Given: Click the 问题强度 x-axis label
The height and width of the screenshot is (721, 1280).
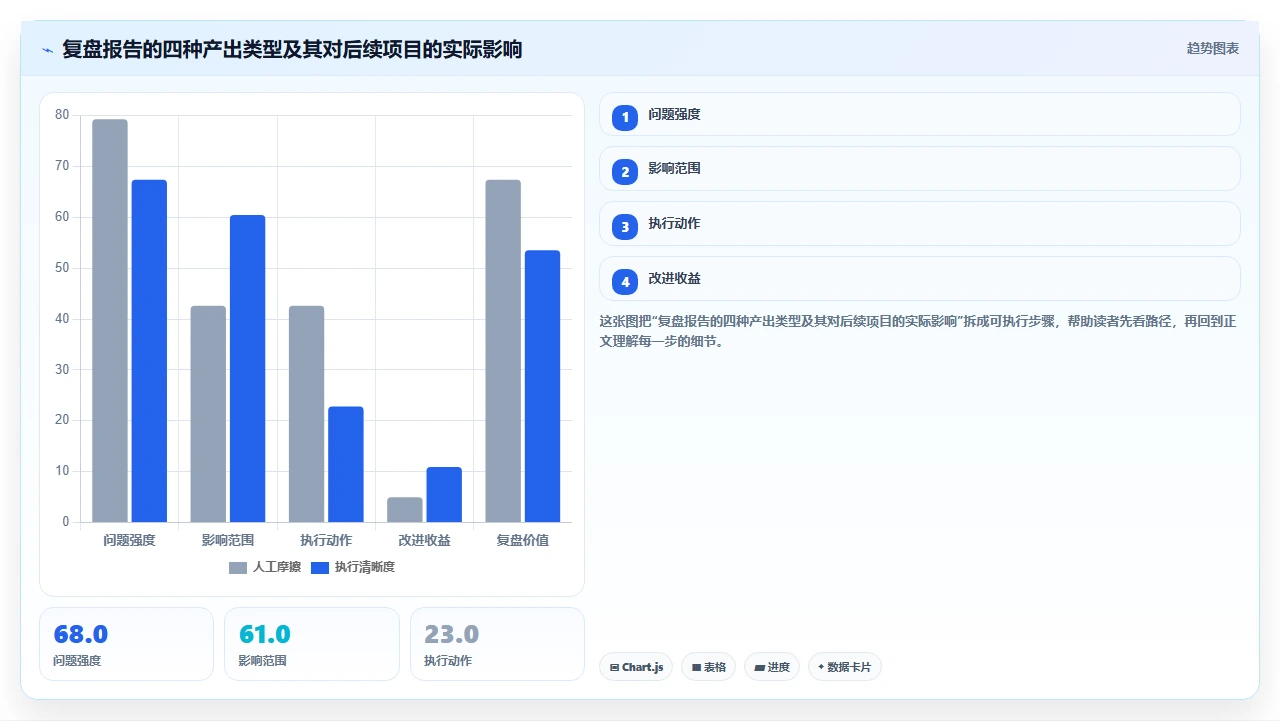Looking at the screenshot, I should click(129, 541).
